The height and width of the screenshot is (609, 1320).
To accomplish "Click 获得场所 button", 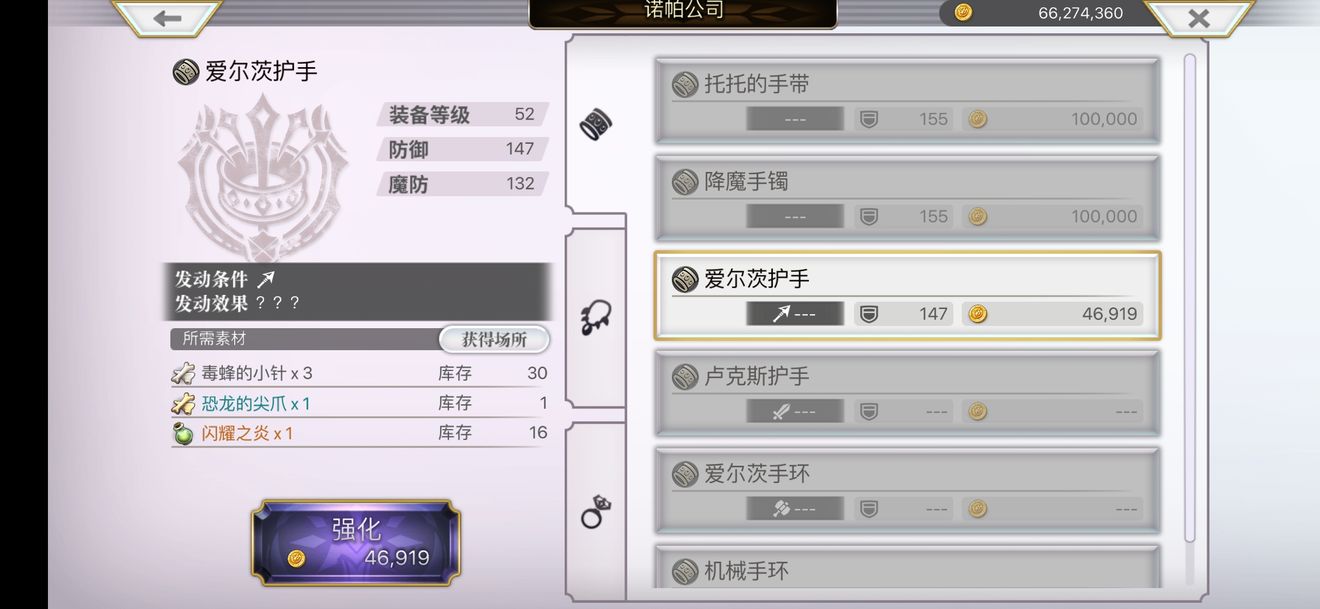I will 494,339.
